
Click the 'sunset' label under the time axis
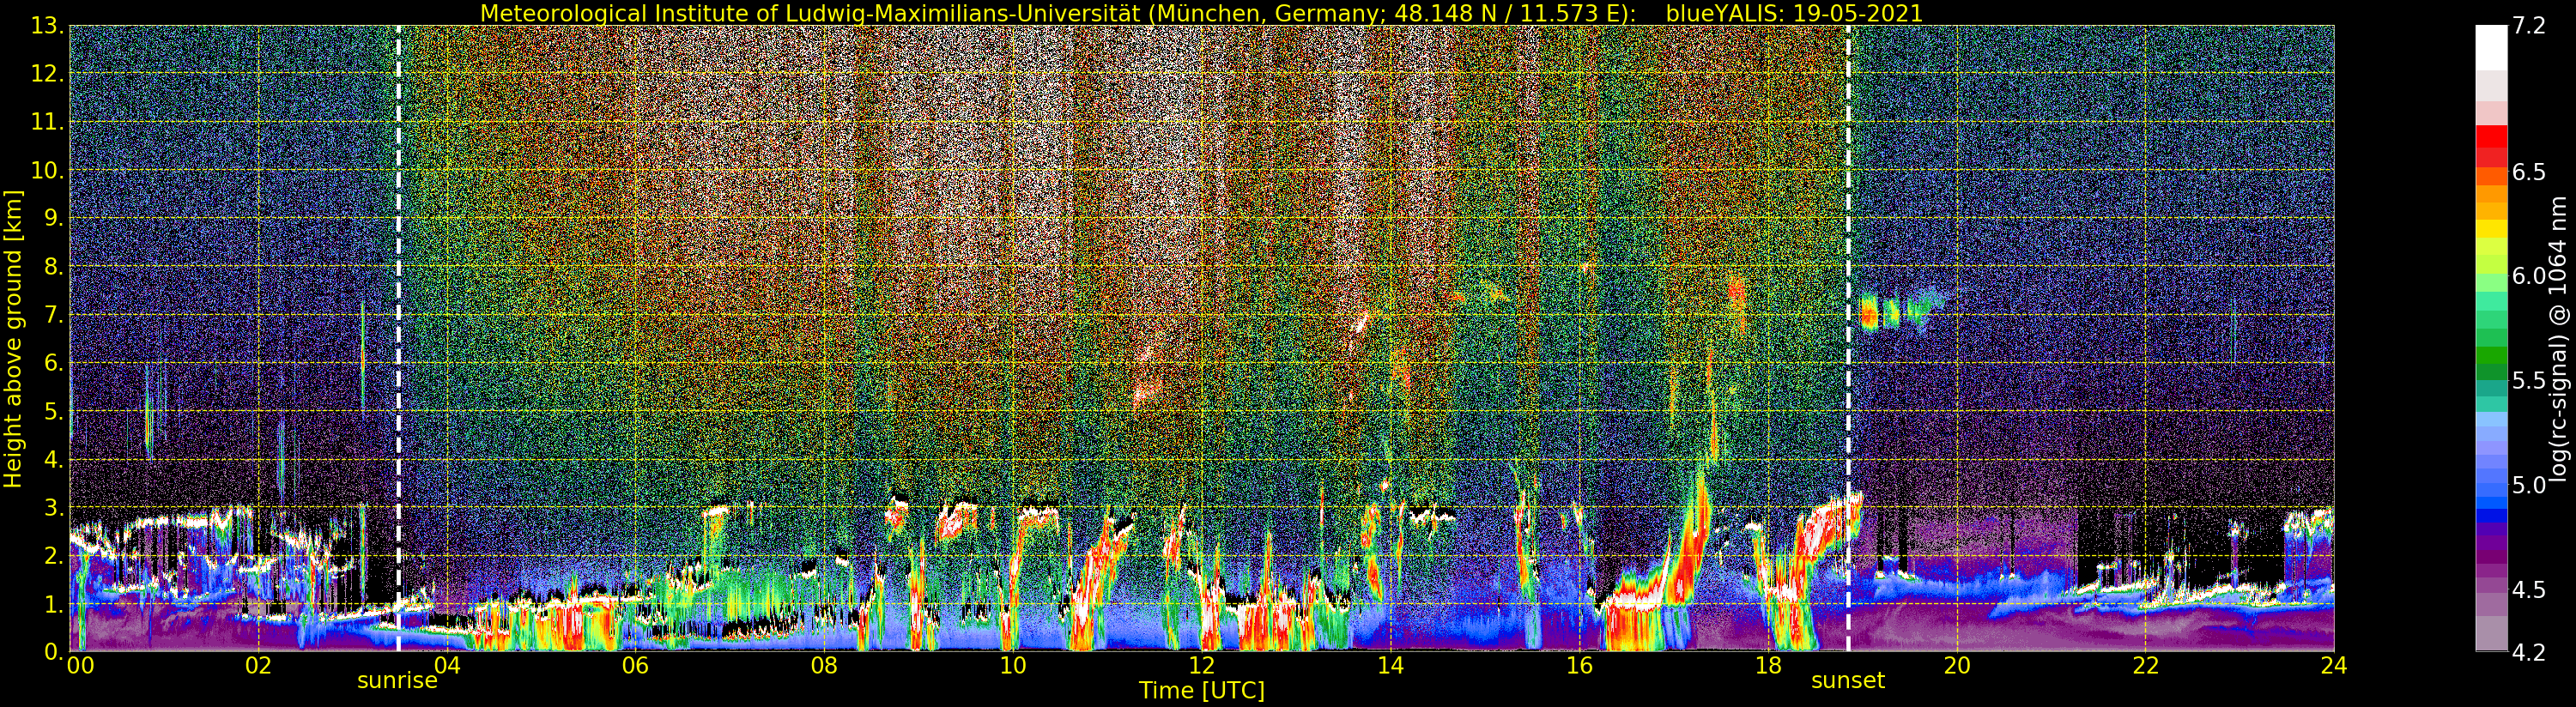1848,681
